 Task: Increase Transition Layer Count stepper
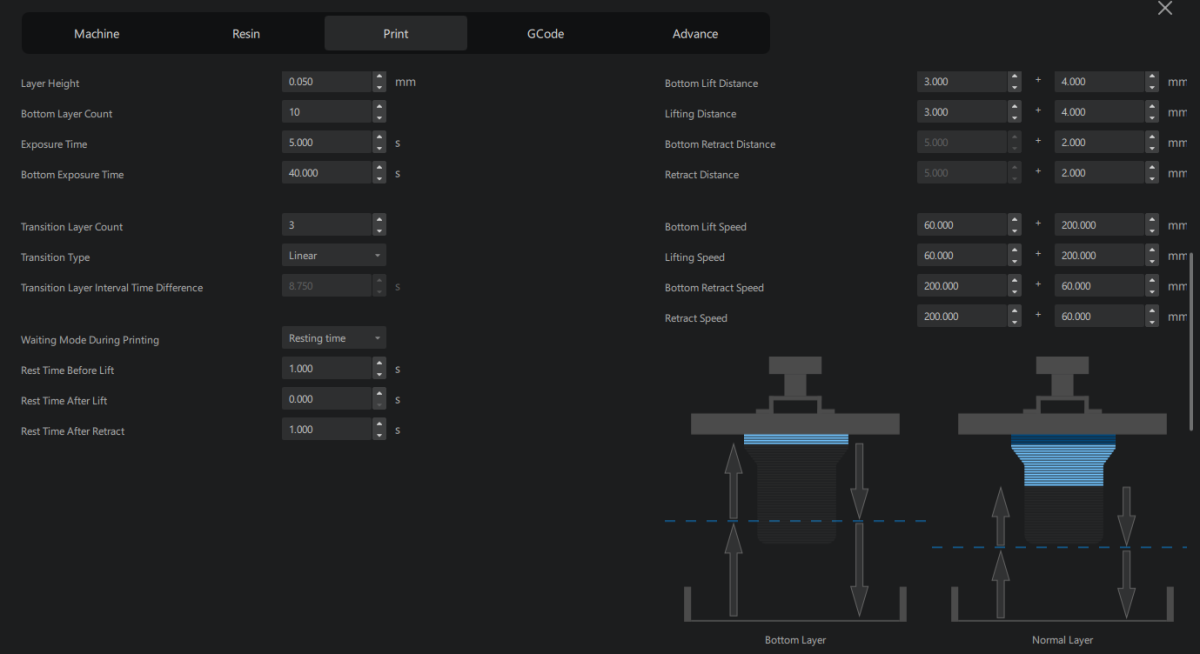[x=379, y=221]
